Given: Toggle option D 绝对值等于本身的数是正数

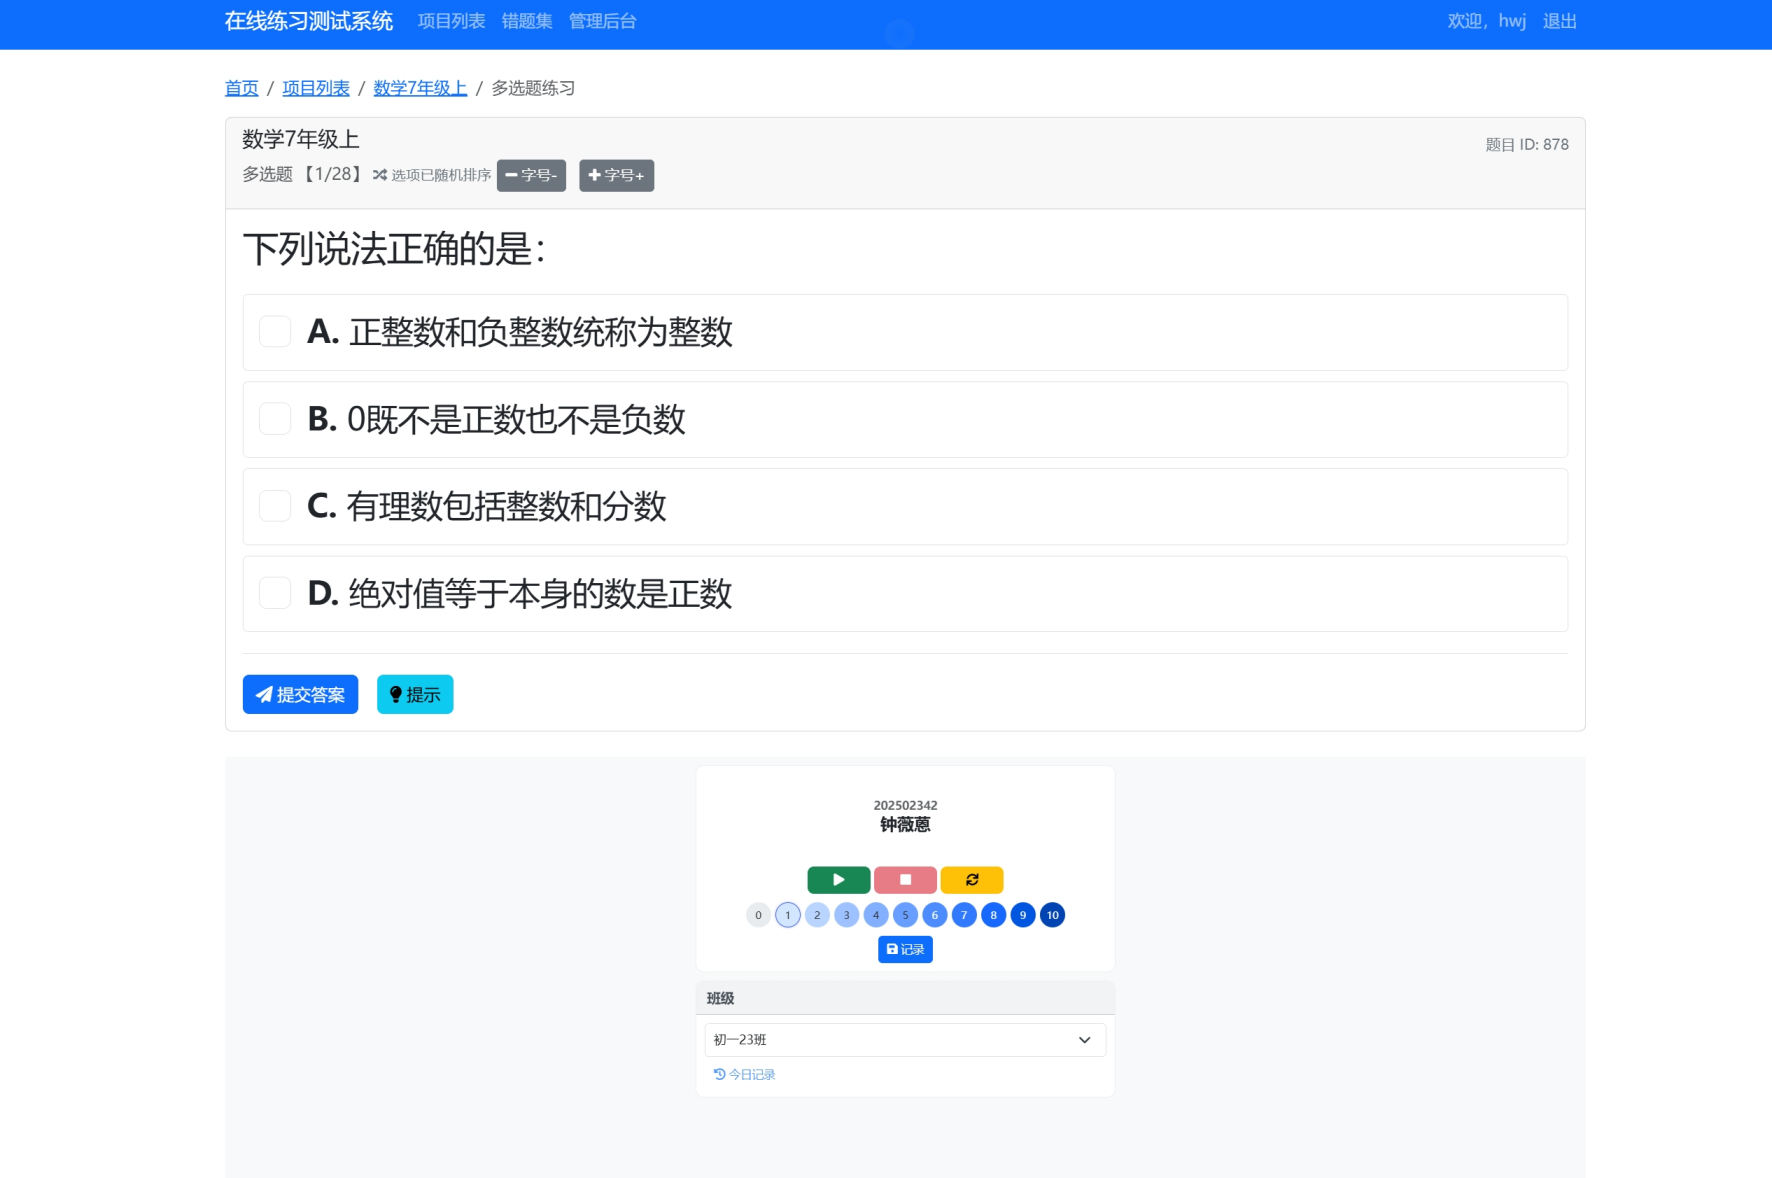Looking at the screenshot, I should coord(275,593).
